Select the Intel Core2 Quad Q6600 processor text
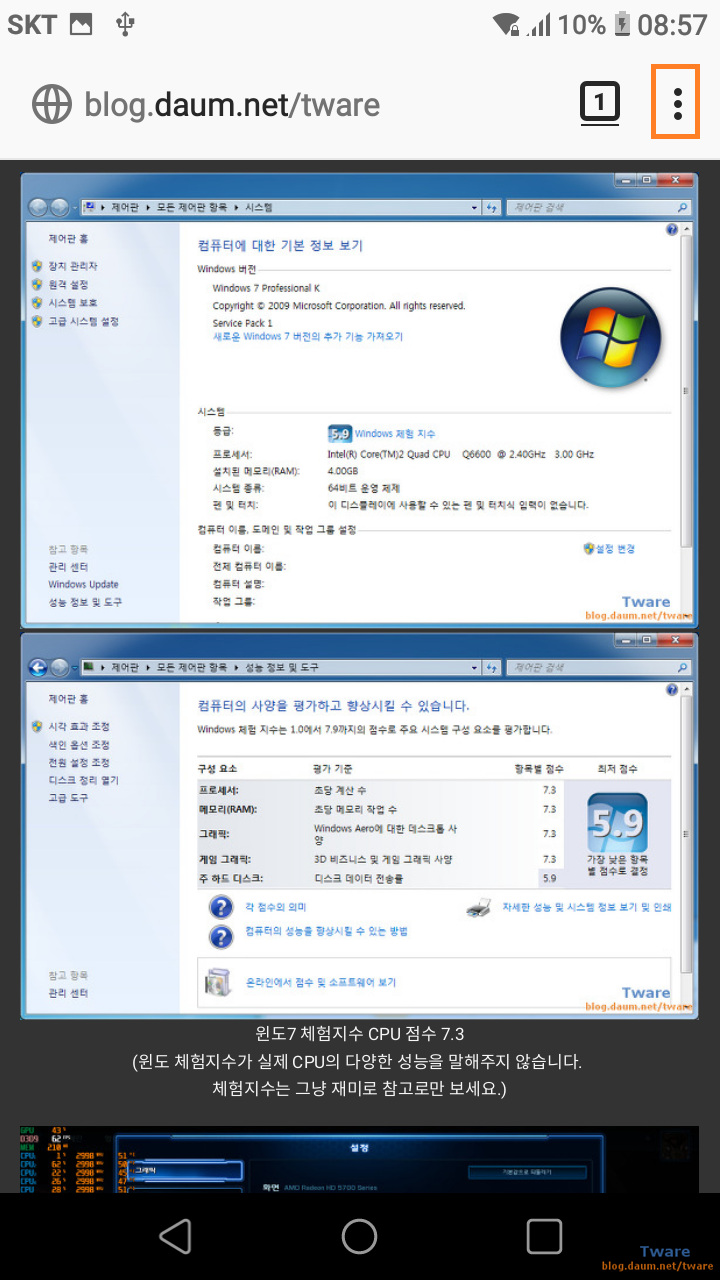Screen dimensions: 720x1280 (461, 454)
